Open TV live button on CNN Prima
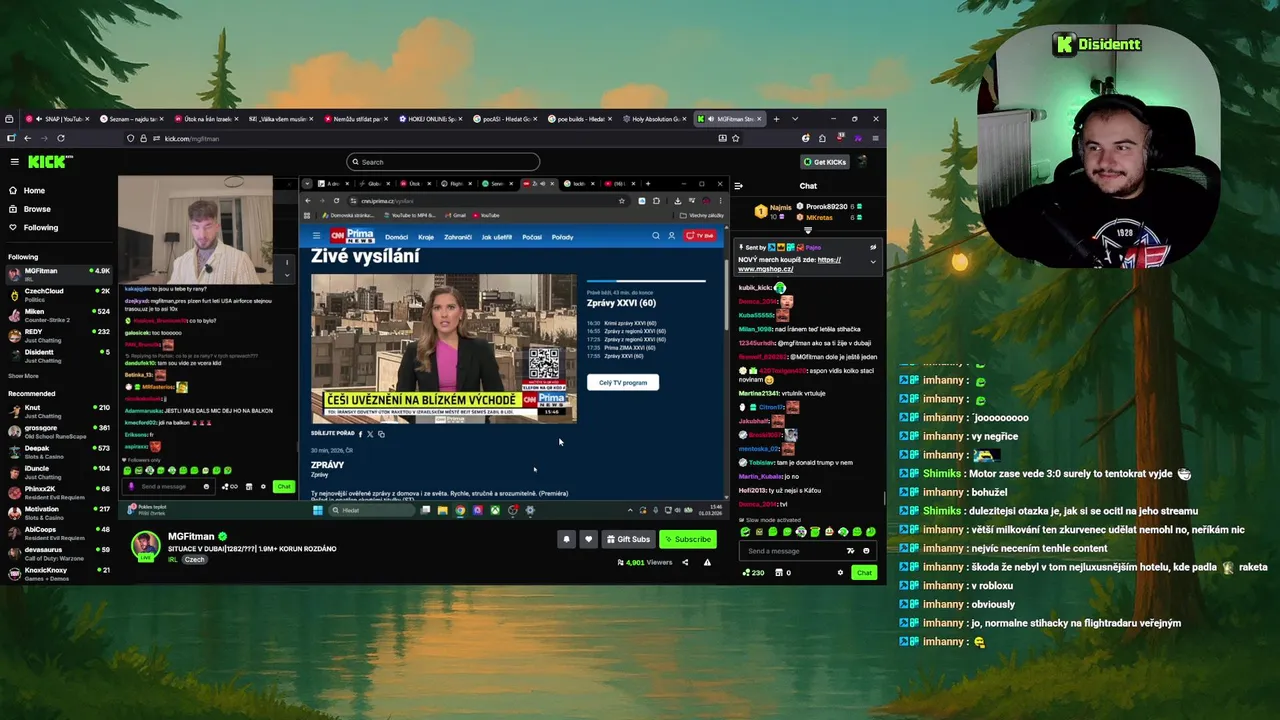Viewport: 1280px width, 720px height. click(x=701, y=236)
